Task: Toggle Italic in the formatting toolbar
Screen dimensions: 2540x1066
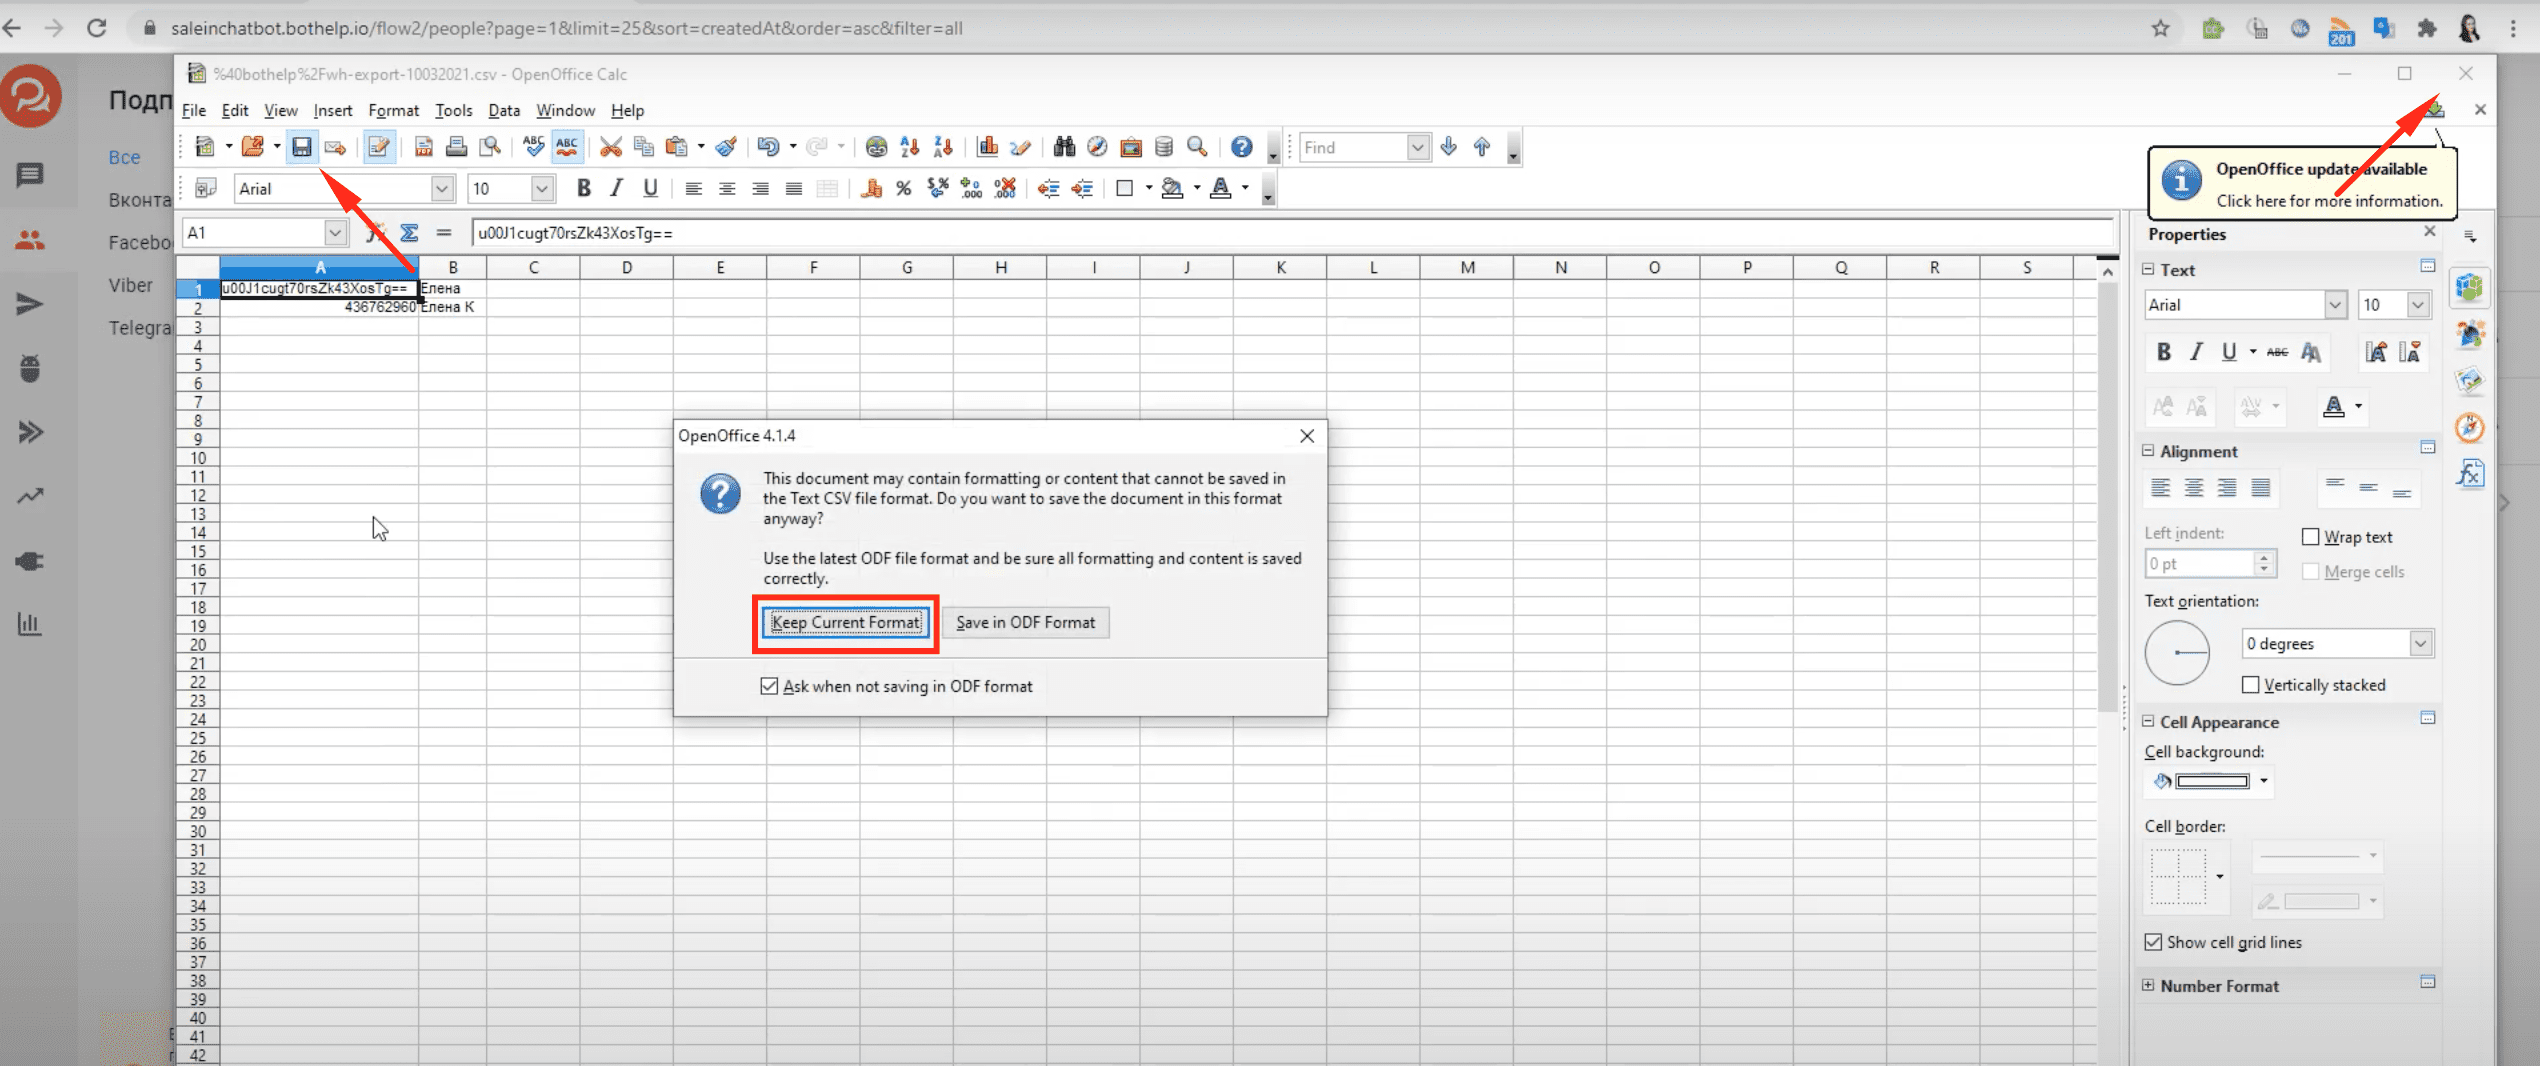Action: click(x=617, y=188)
